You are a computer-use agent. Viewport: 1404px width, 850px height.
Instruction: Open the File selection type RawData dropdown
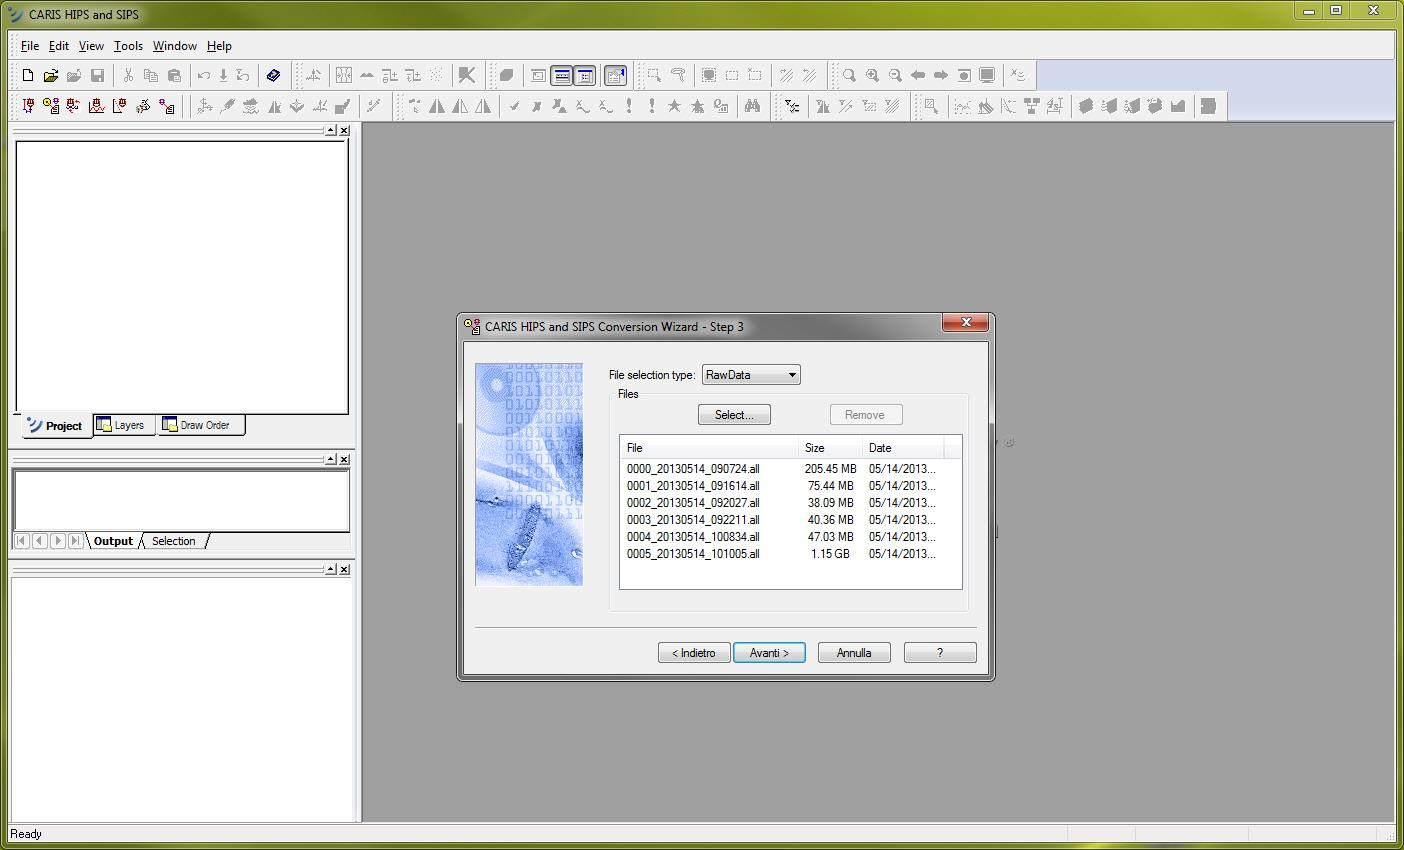click(751, 375)
